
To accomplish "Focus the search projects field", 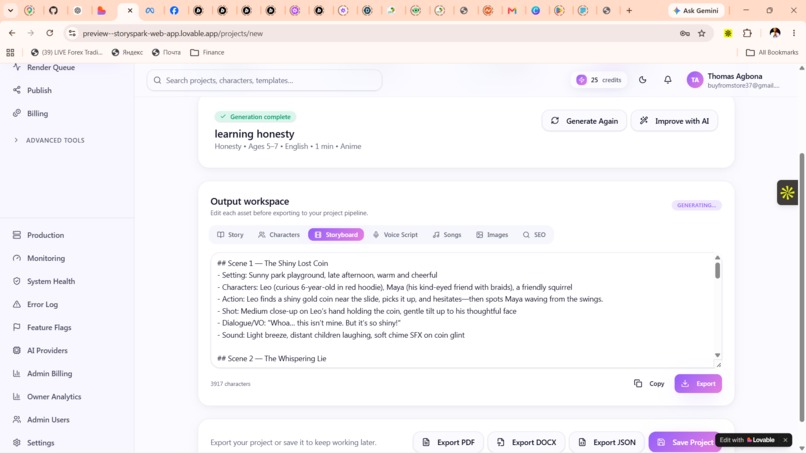I will click(x=264, y=80).
